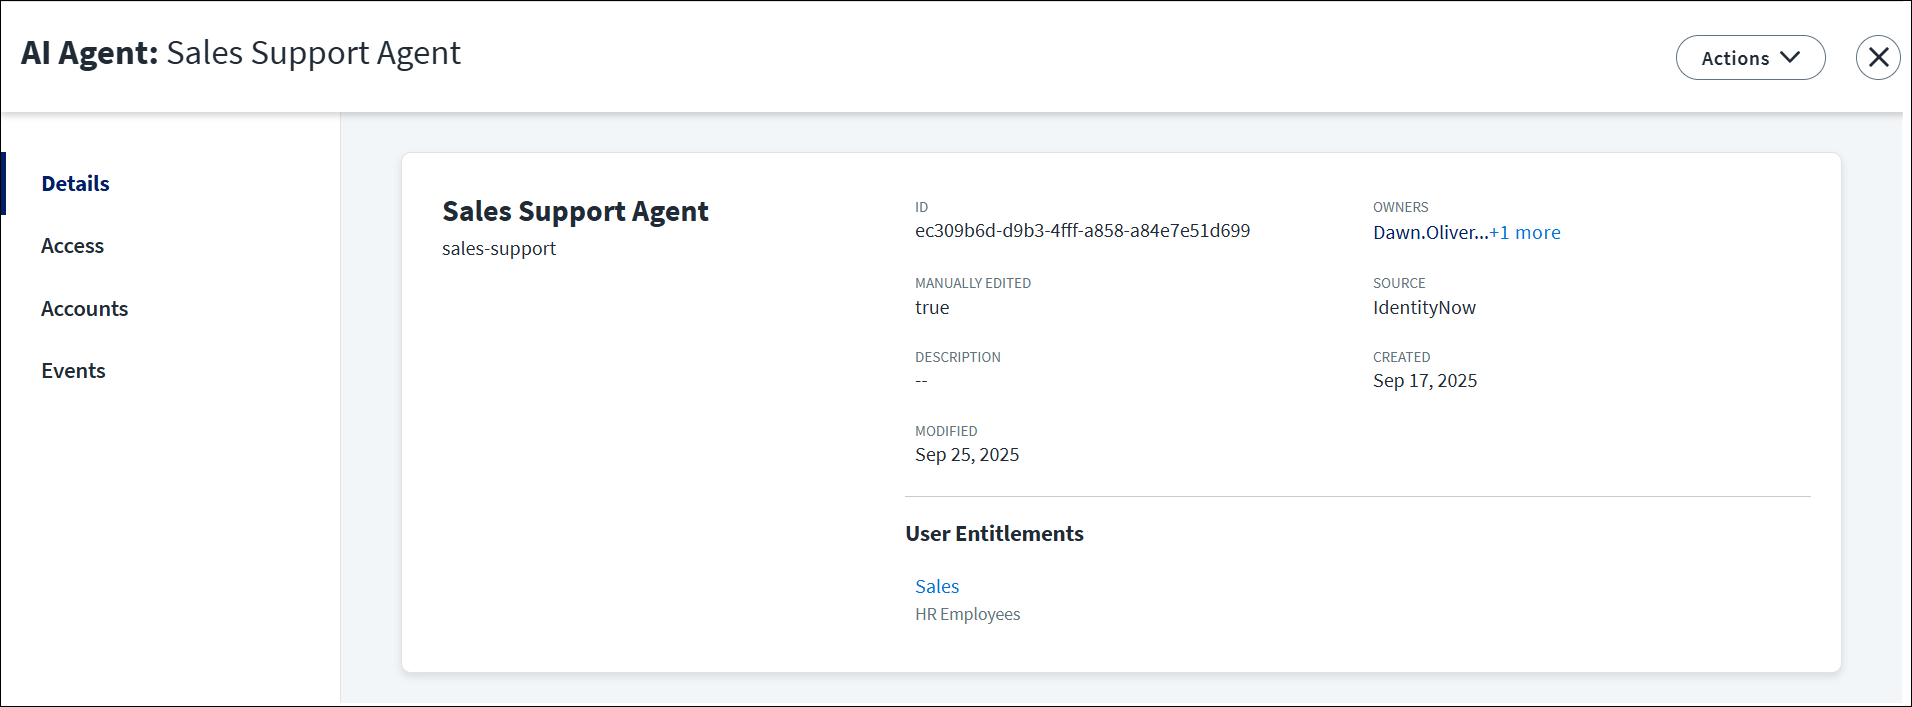Close the AI Agent panel
The image size is (1912, 707).
pos(1878,58)
